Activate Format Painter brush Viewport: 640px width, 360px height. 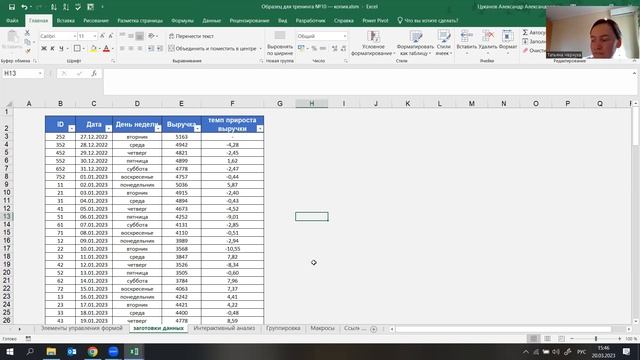[27, 51]
